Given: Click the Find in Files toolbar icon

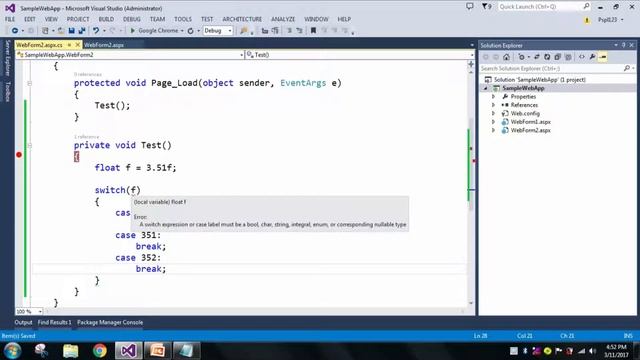Looking at the screenshot, I should pyautogui.click(x=244, y=31).
